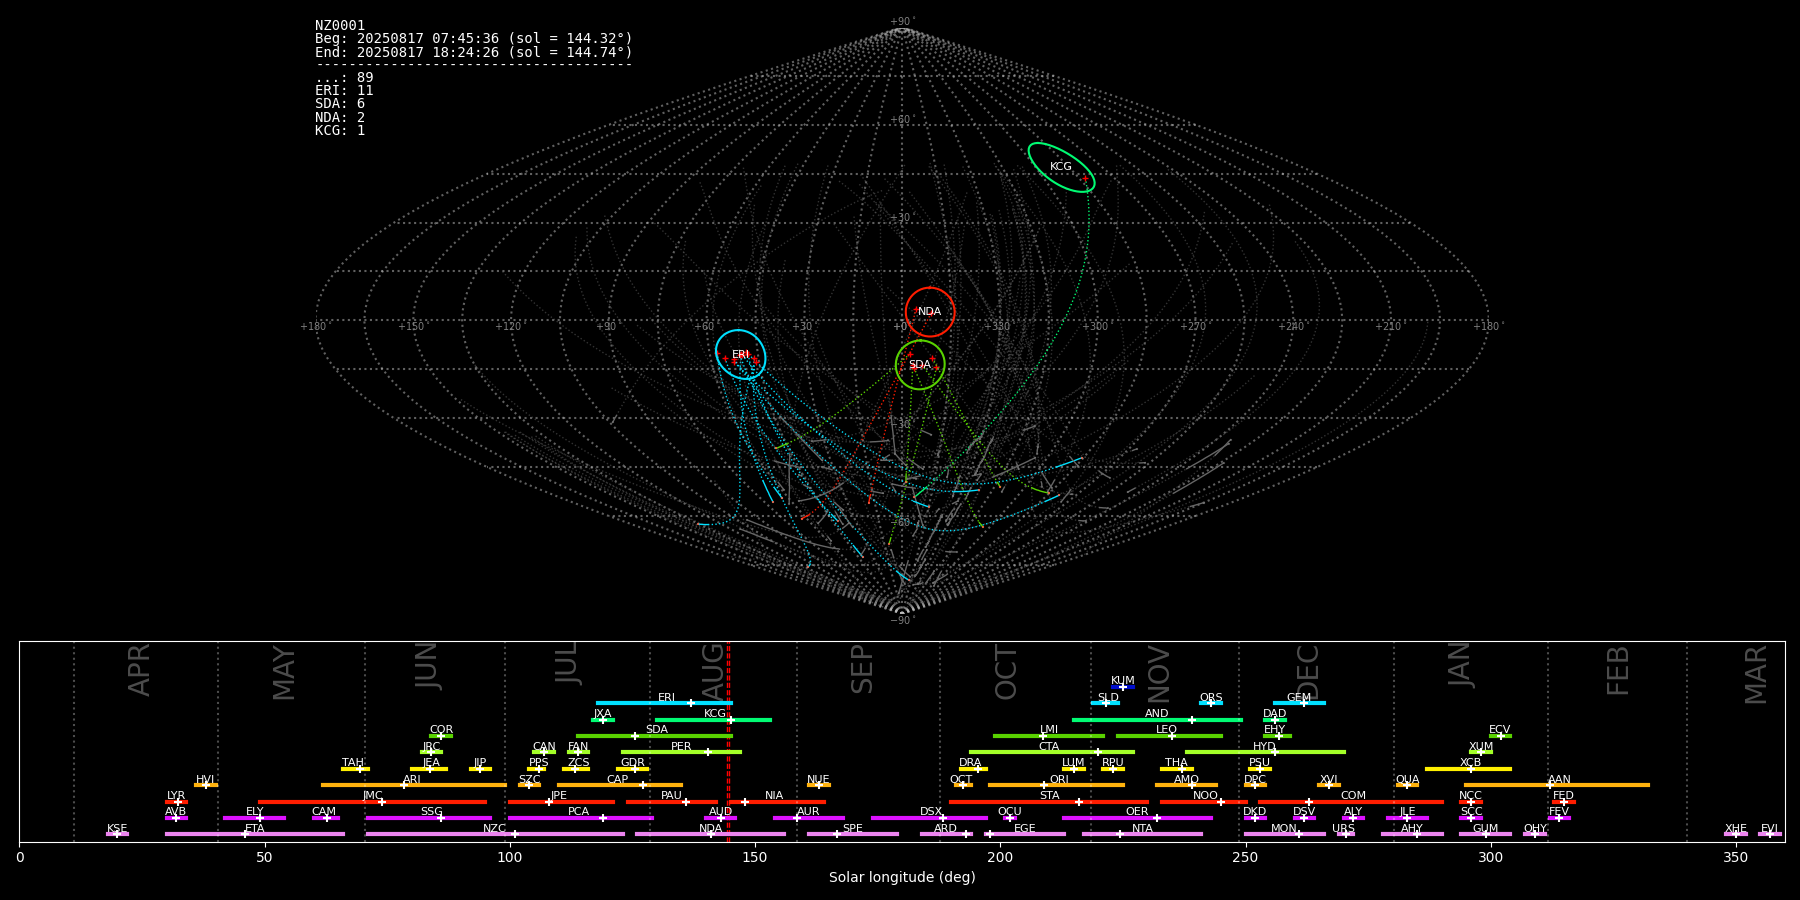
Task: Select the orange AAN shower bar
Action: click(x=1557, y=785)
